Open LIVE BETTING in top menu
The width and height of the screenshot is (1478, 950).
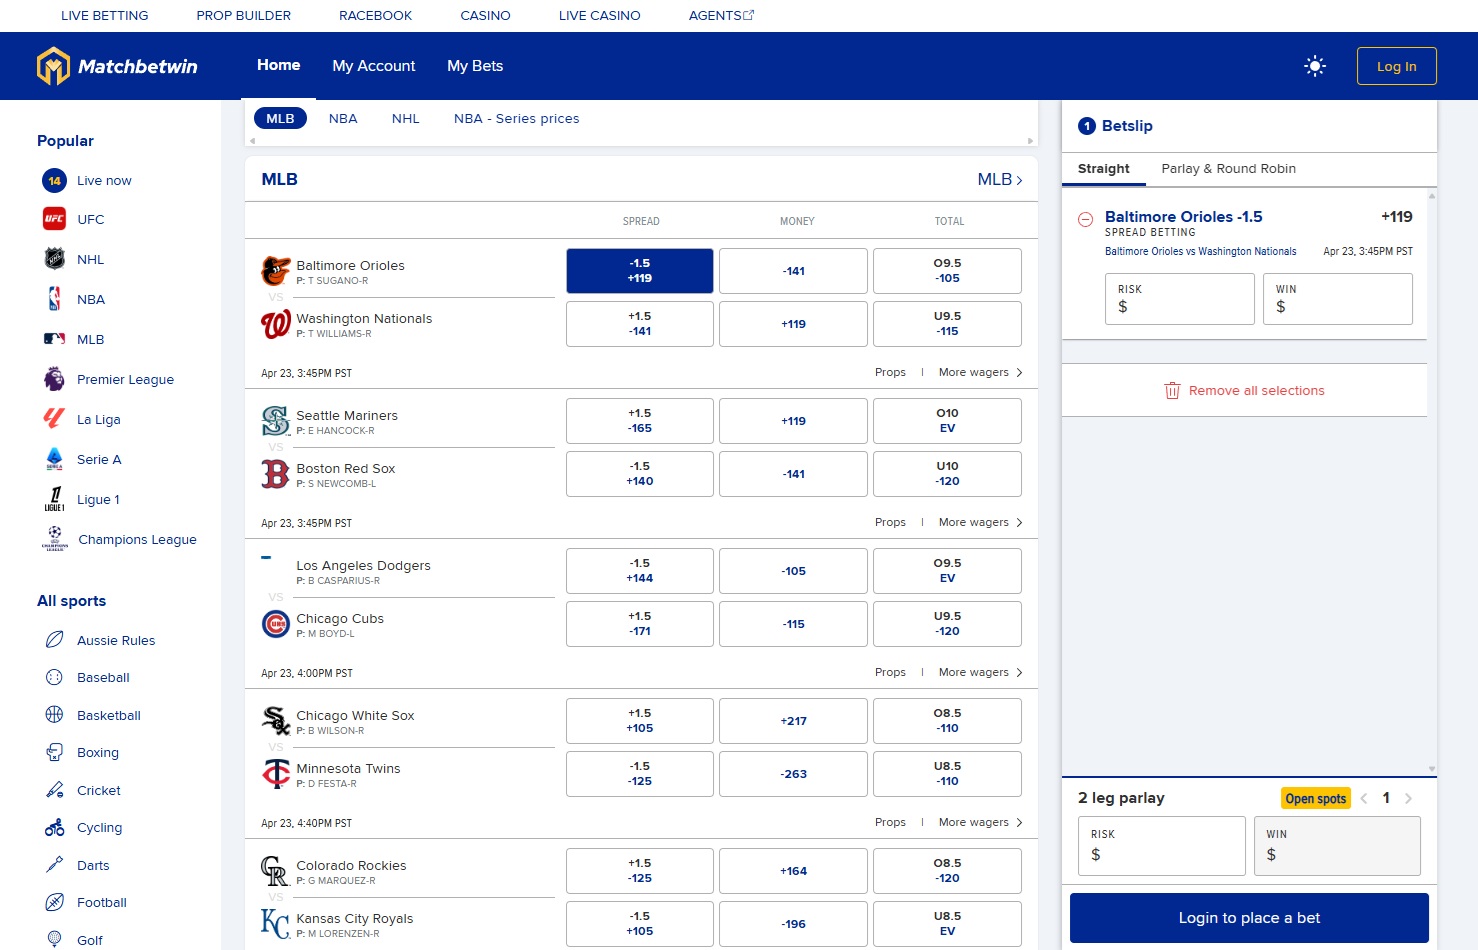coord(105,16)
